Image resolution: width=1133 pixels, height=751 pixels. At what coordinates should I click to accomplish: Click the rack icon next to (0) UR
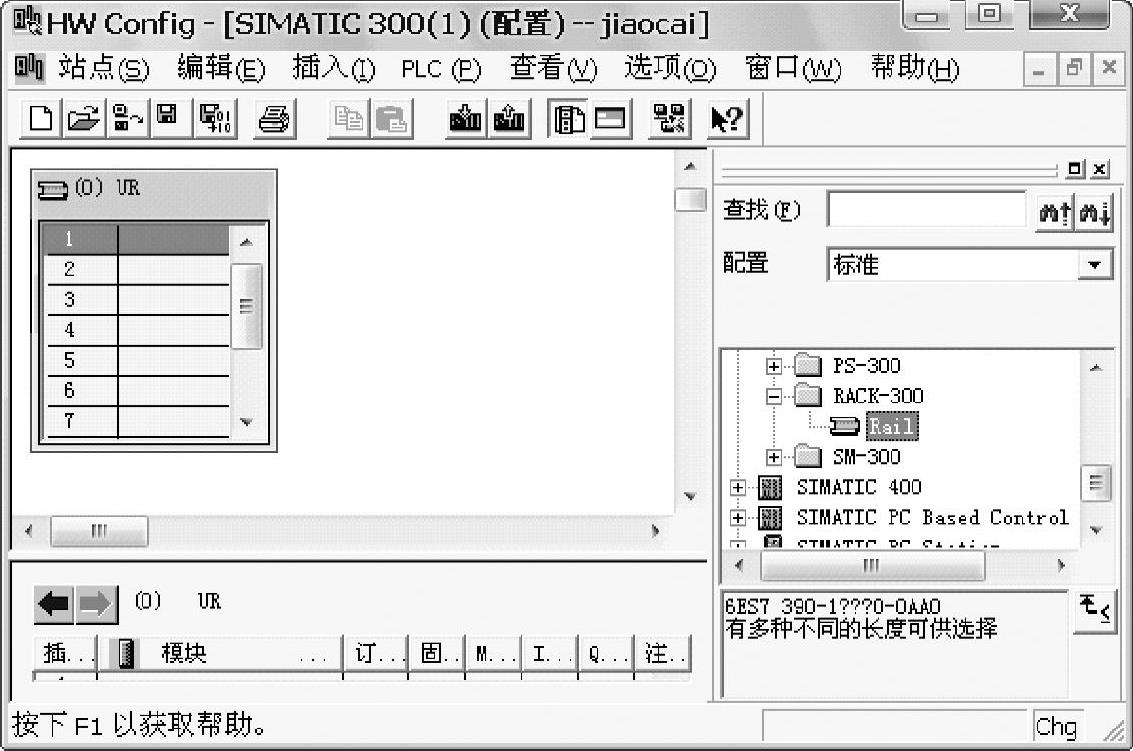[52, 190]
